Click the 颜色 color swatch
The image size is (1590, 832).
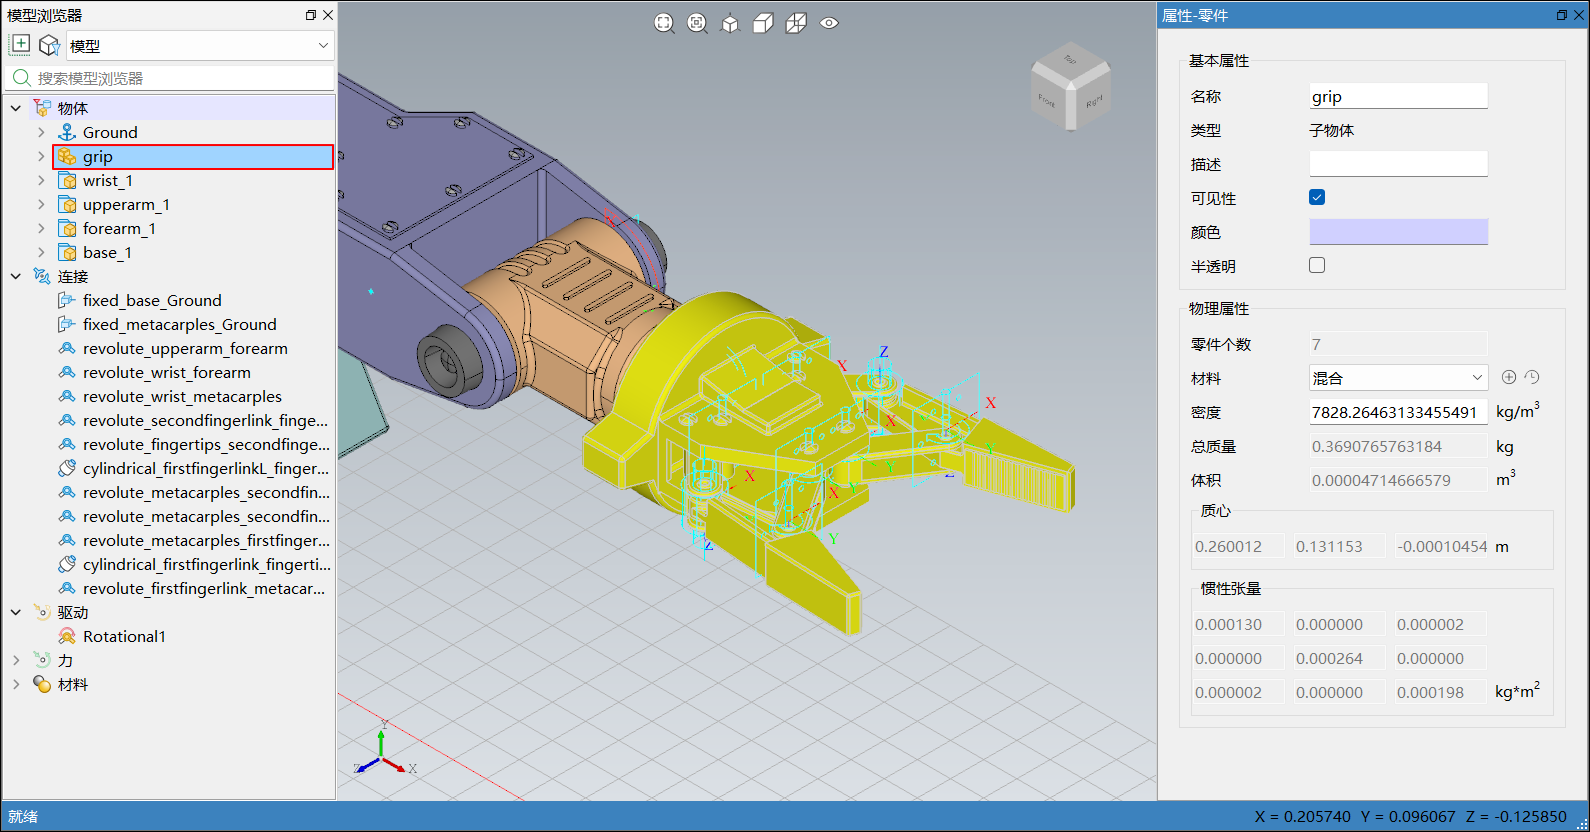point(1398,232)
